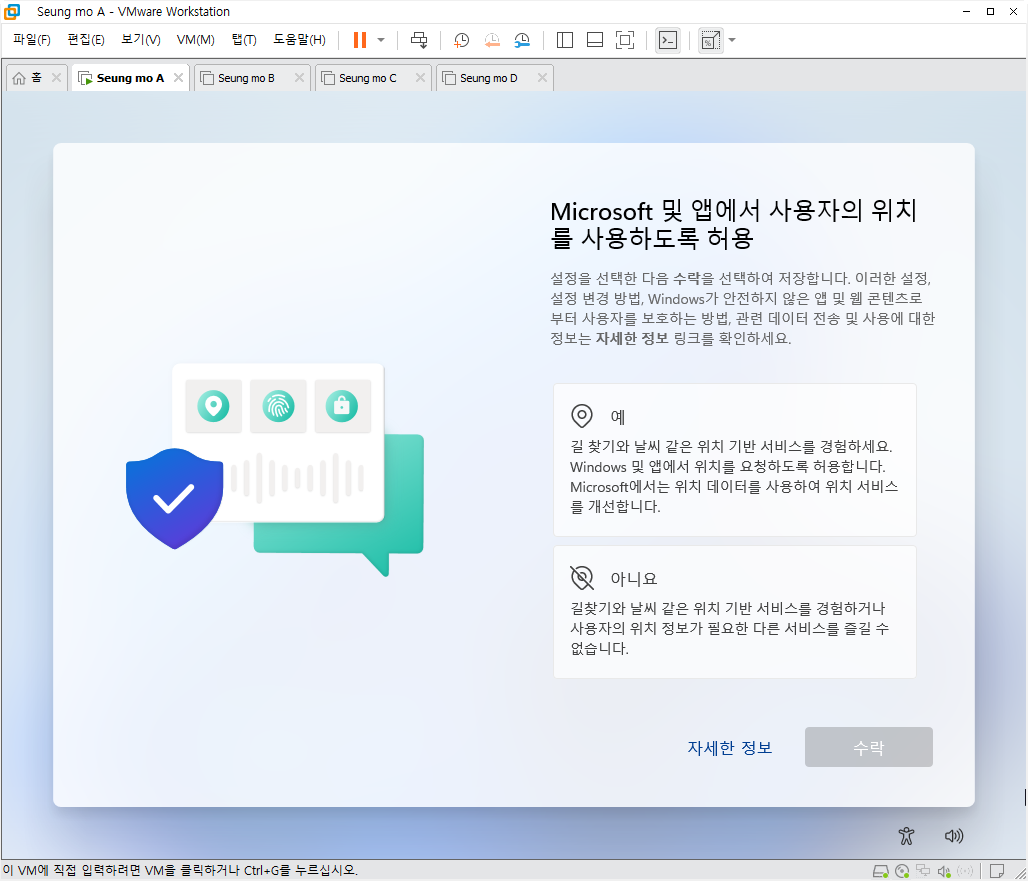Minimize the VMware Workstation window
The width and height of the screenshot is (1028, 881).
[966, 12]
